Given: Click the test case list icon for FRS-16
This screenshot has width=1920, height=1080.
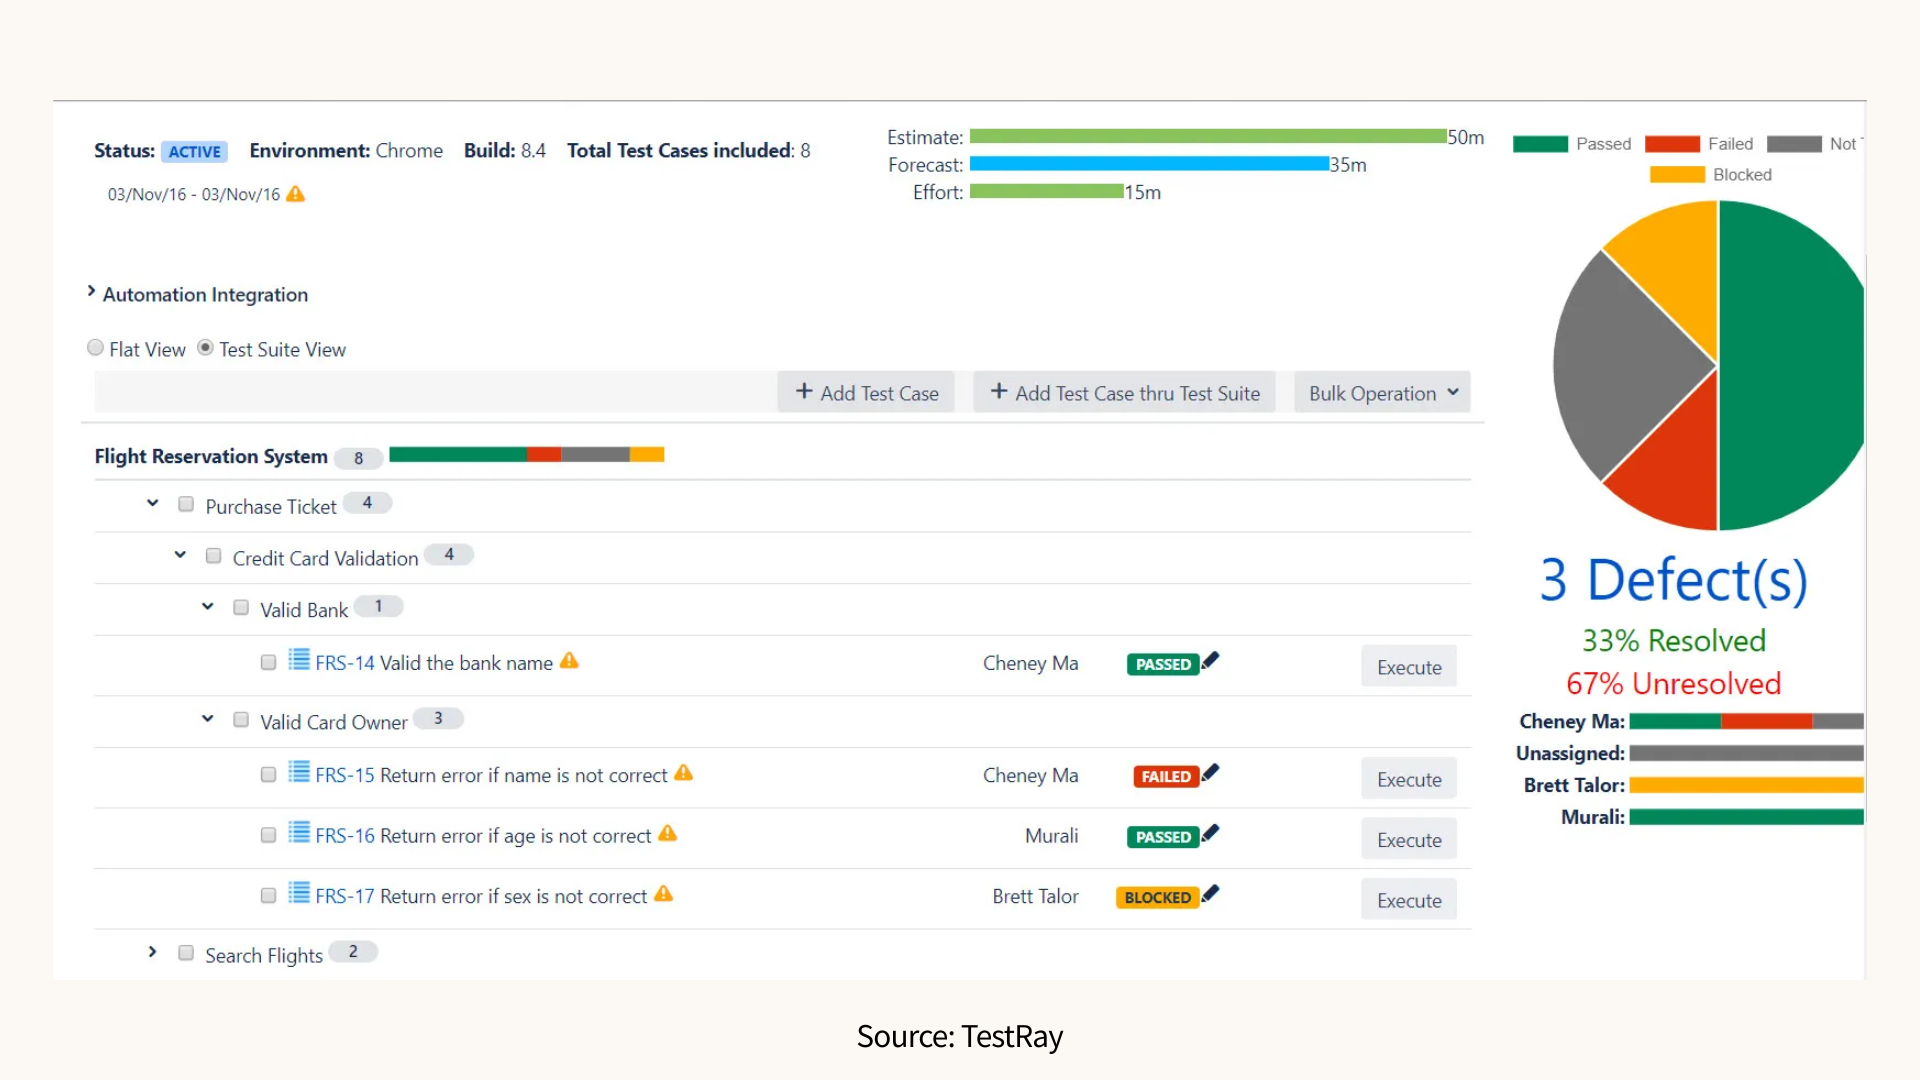Looking at the screenshot, I should tap(299, 833).
